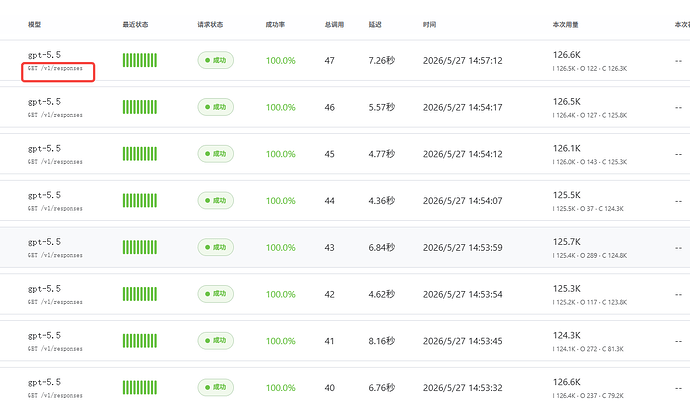
Task: Click the 成功 badge in the 14:57:12 row
Action: point(216,60)
